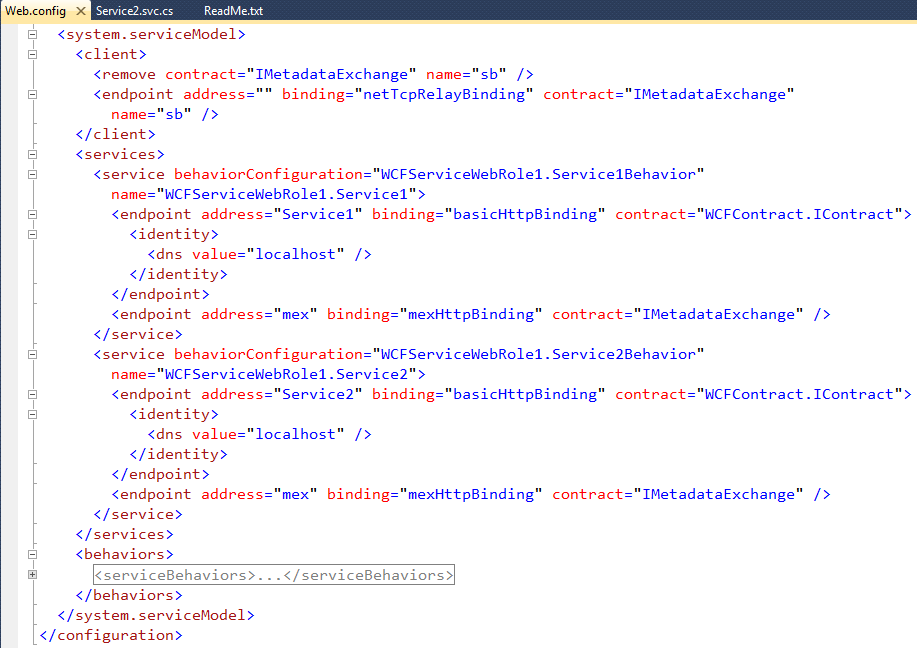Screen dimensions: 917x648
Task: Collapse the system.serviceModel node
Action: [33, 34]
